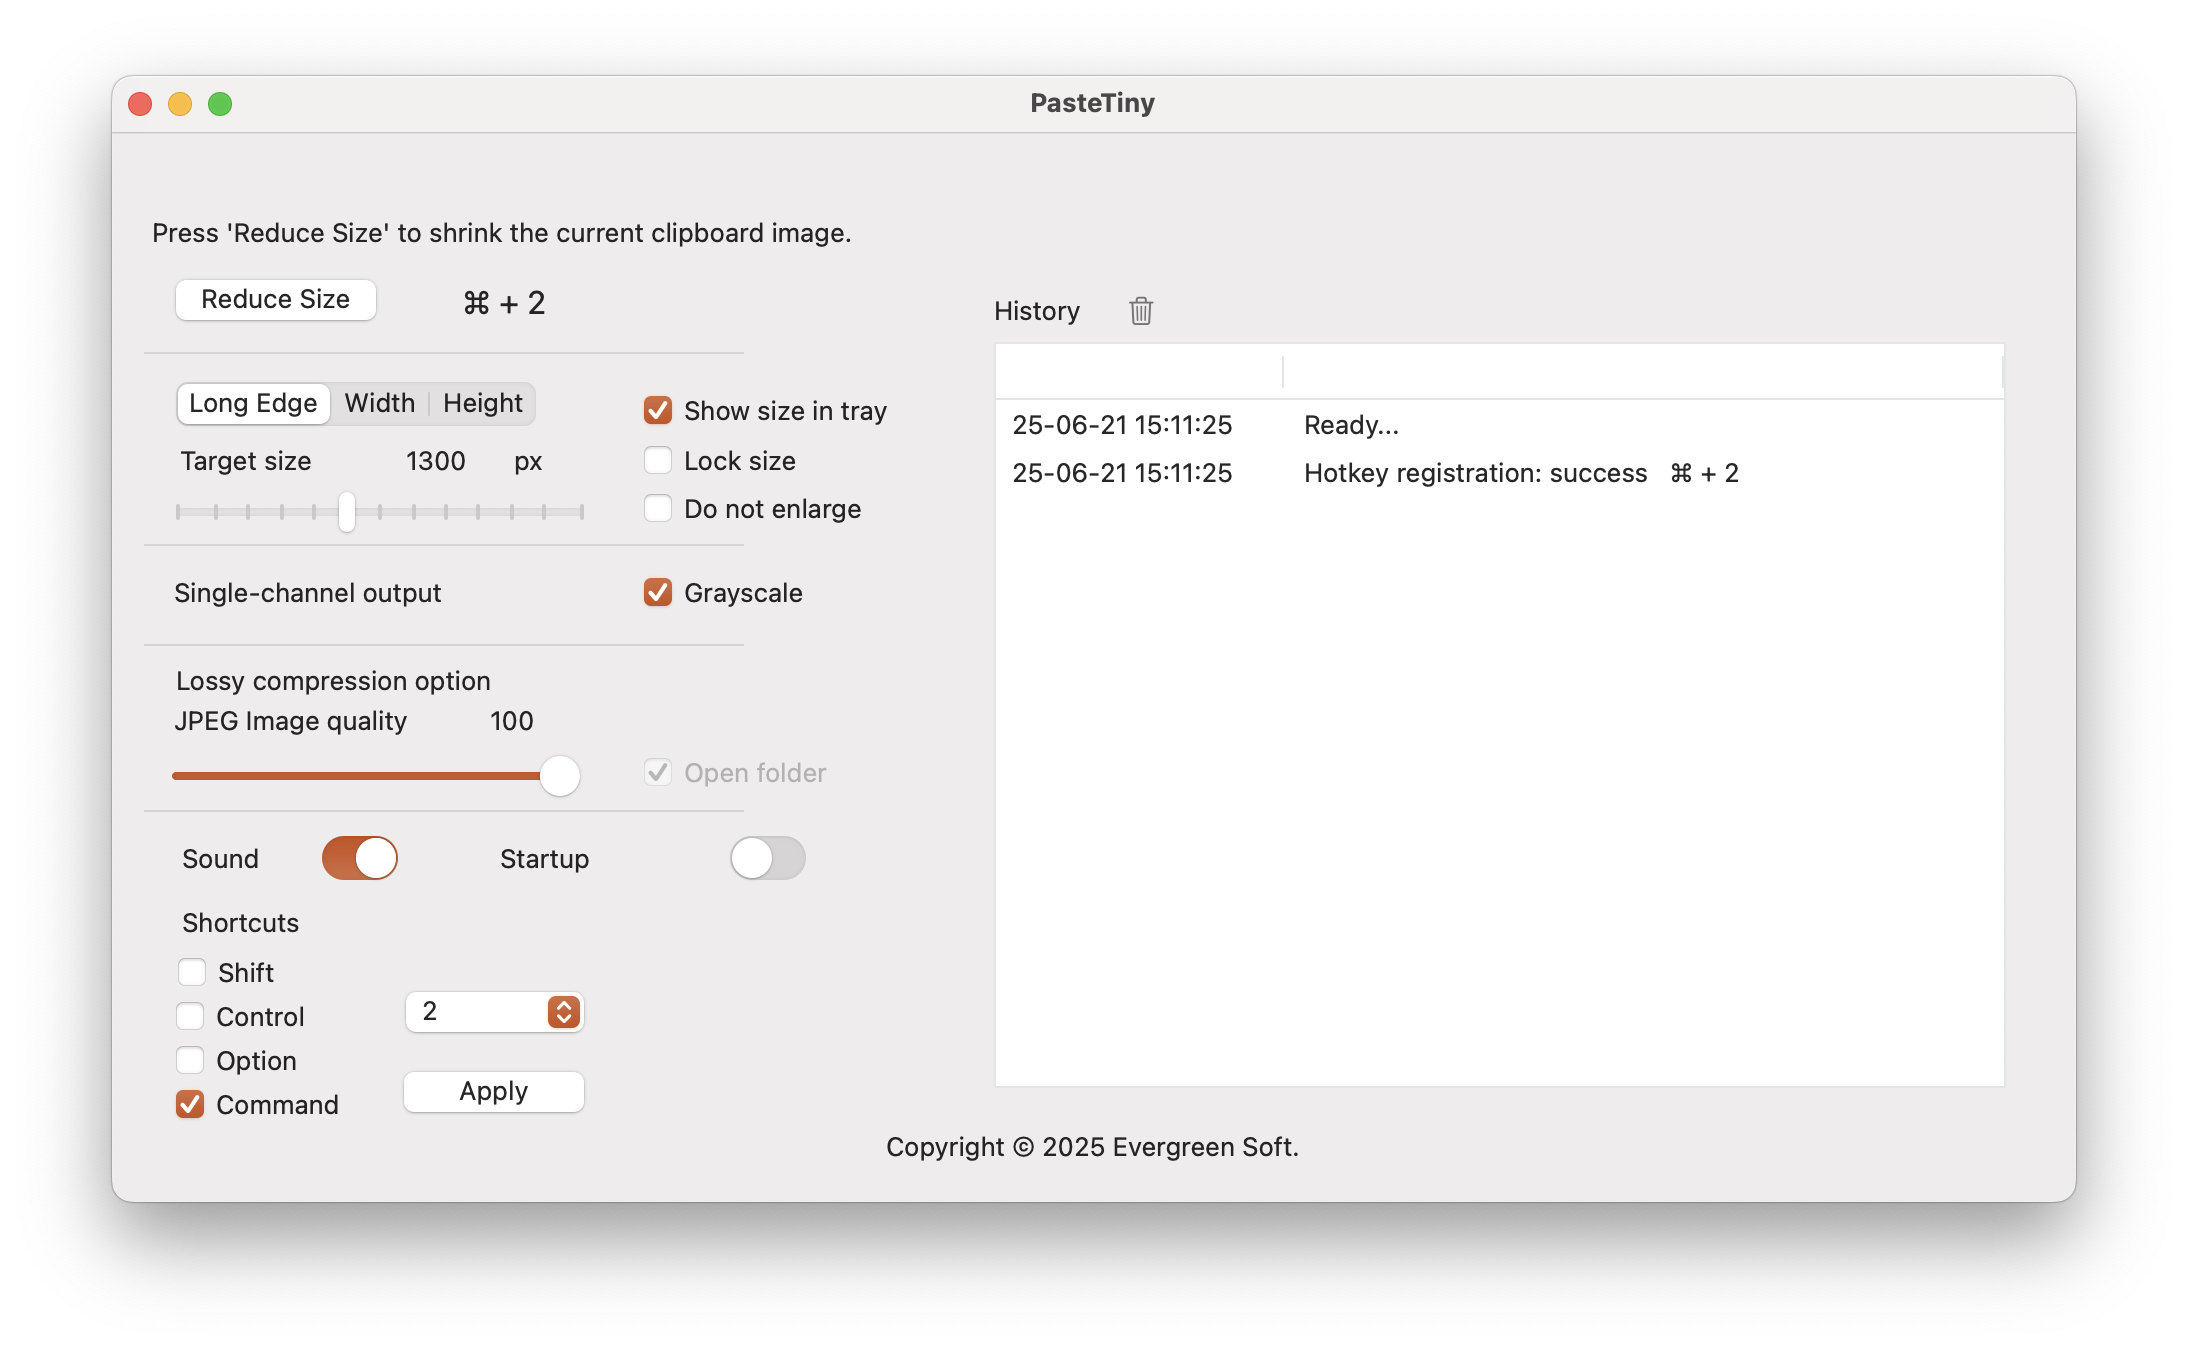This screenshot has width=2188, height=1350.
Task: Click the trash icon to clear History
Action: click(x=1141, y=311)
